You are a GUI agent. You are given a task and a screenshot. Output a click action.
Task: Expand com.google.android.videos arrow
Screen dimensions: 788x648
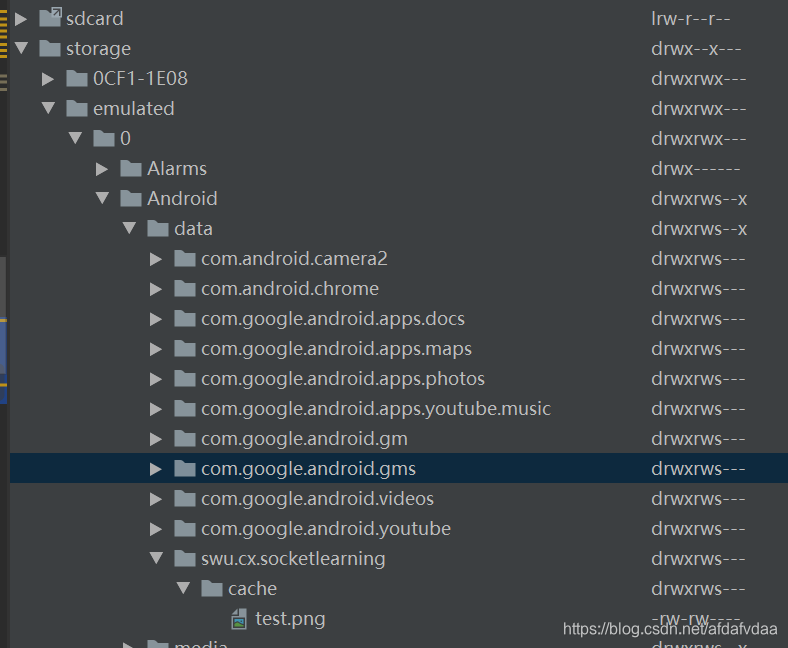pyautogui.click(x=156, y=499)
